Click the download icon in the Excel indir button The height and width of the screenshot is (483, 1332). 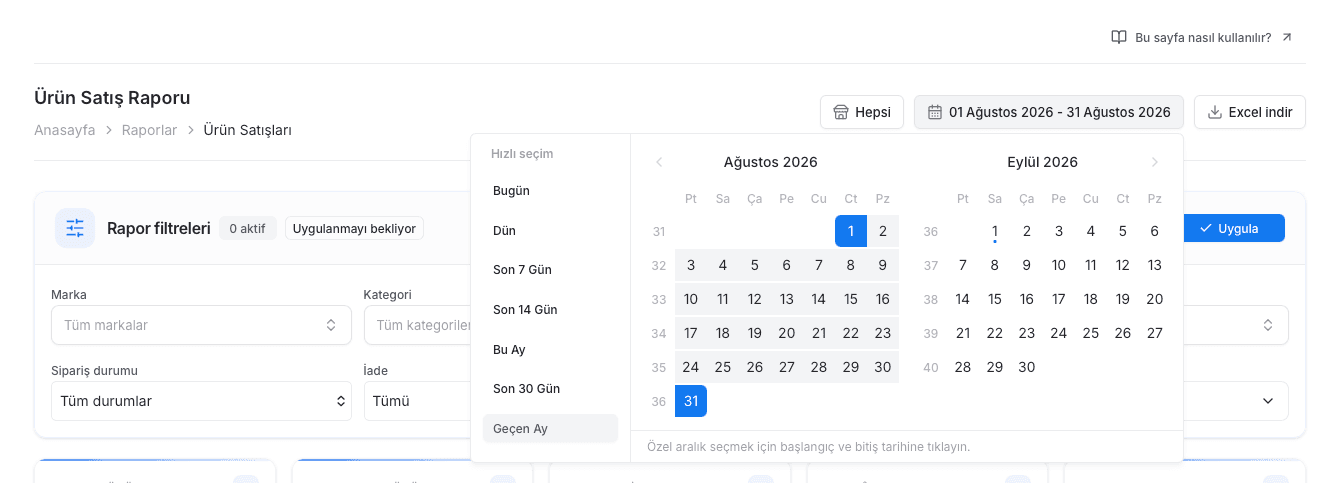tap(1215, 112)
